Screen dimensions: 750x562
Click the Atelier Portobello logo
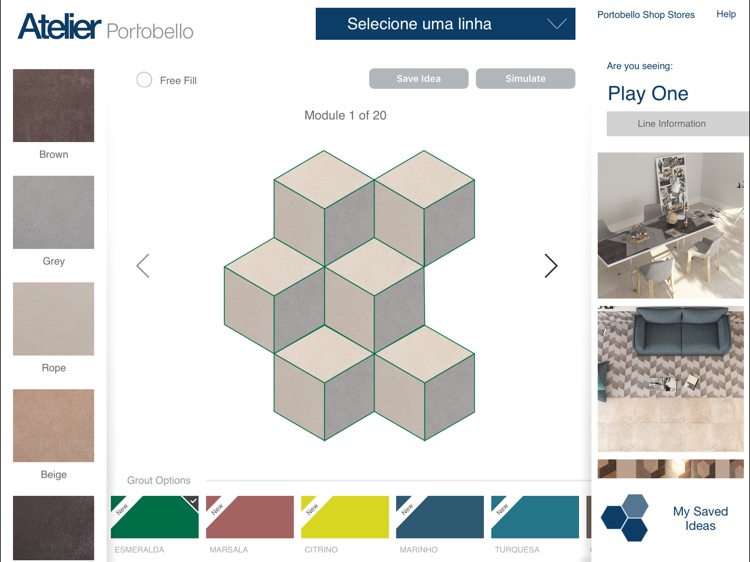point(106,27)
